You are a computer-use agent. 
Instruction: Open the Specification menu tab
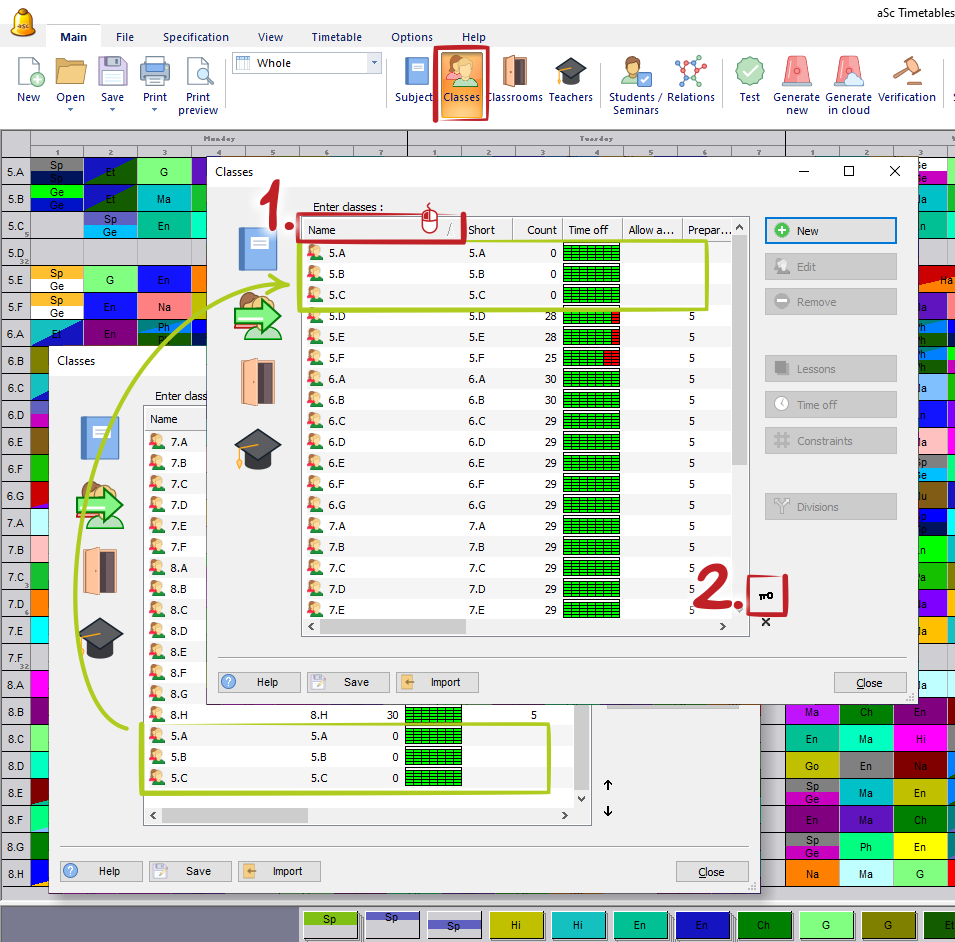click(196, 37)
